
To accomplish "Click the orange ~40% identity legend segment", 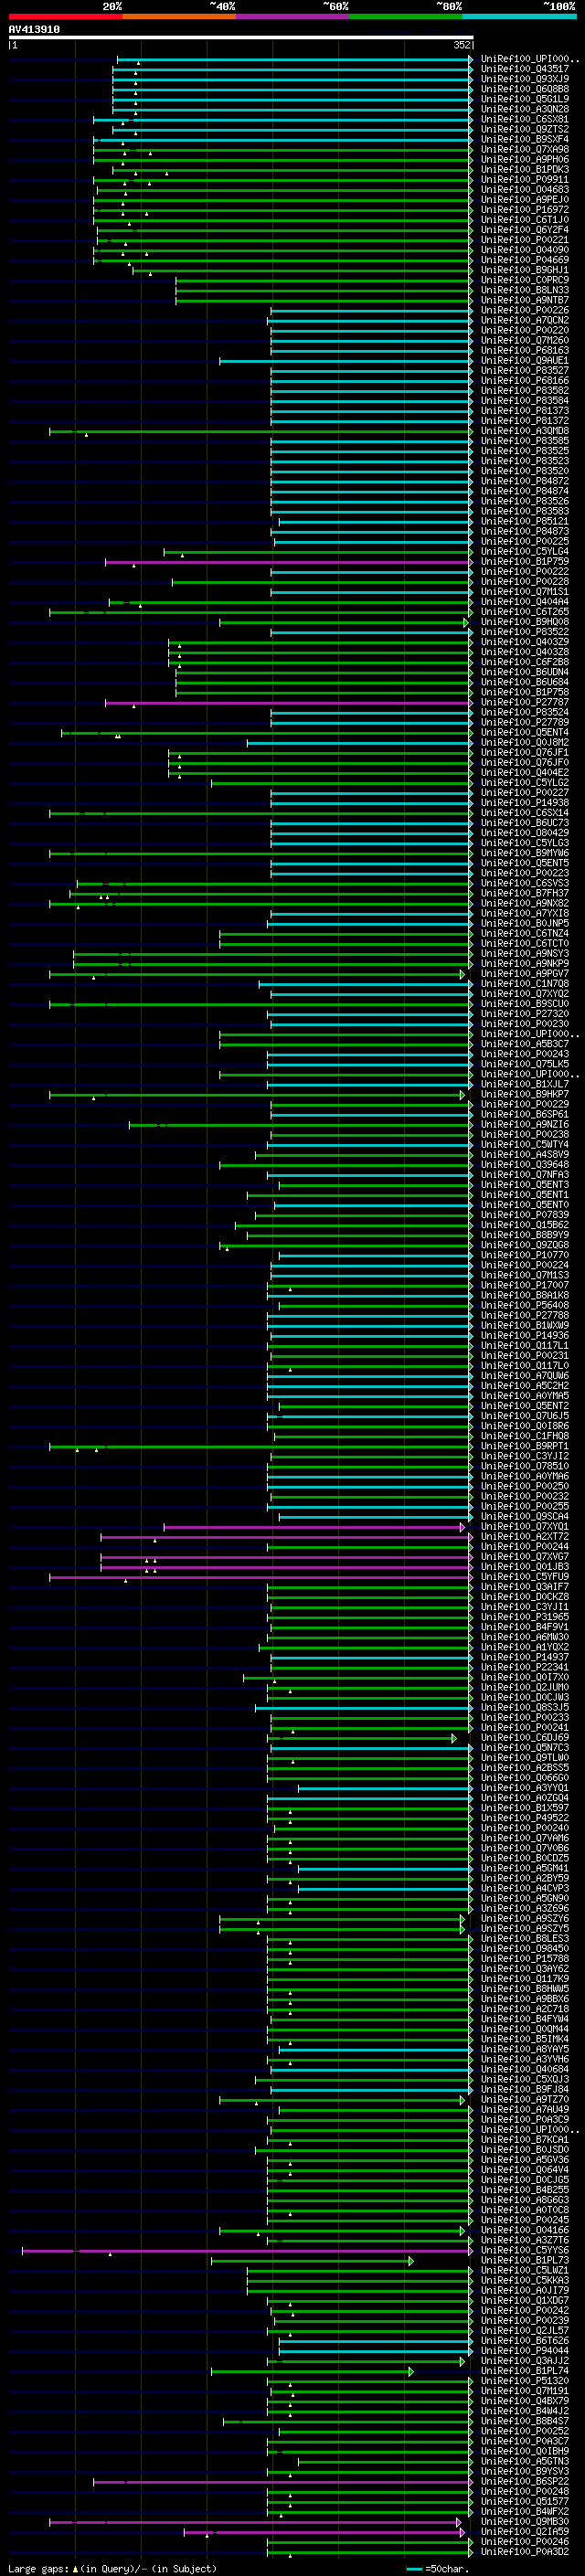I will [179, 16].
